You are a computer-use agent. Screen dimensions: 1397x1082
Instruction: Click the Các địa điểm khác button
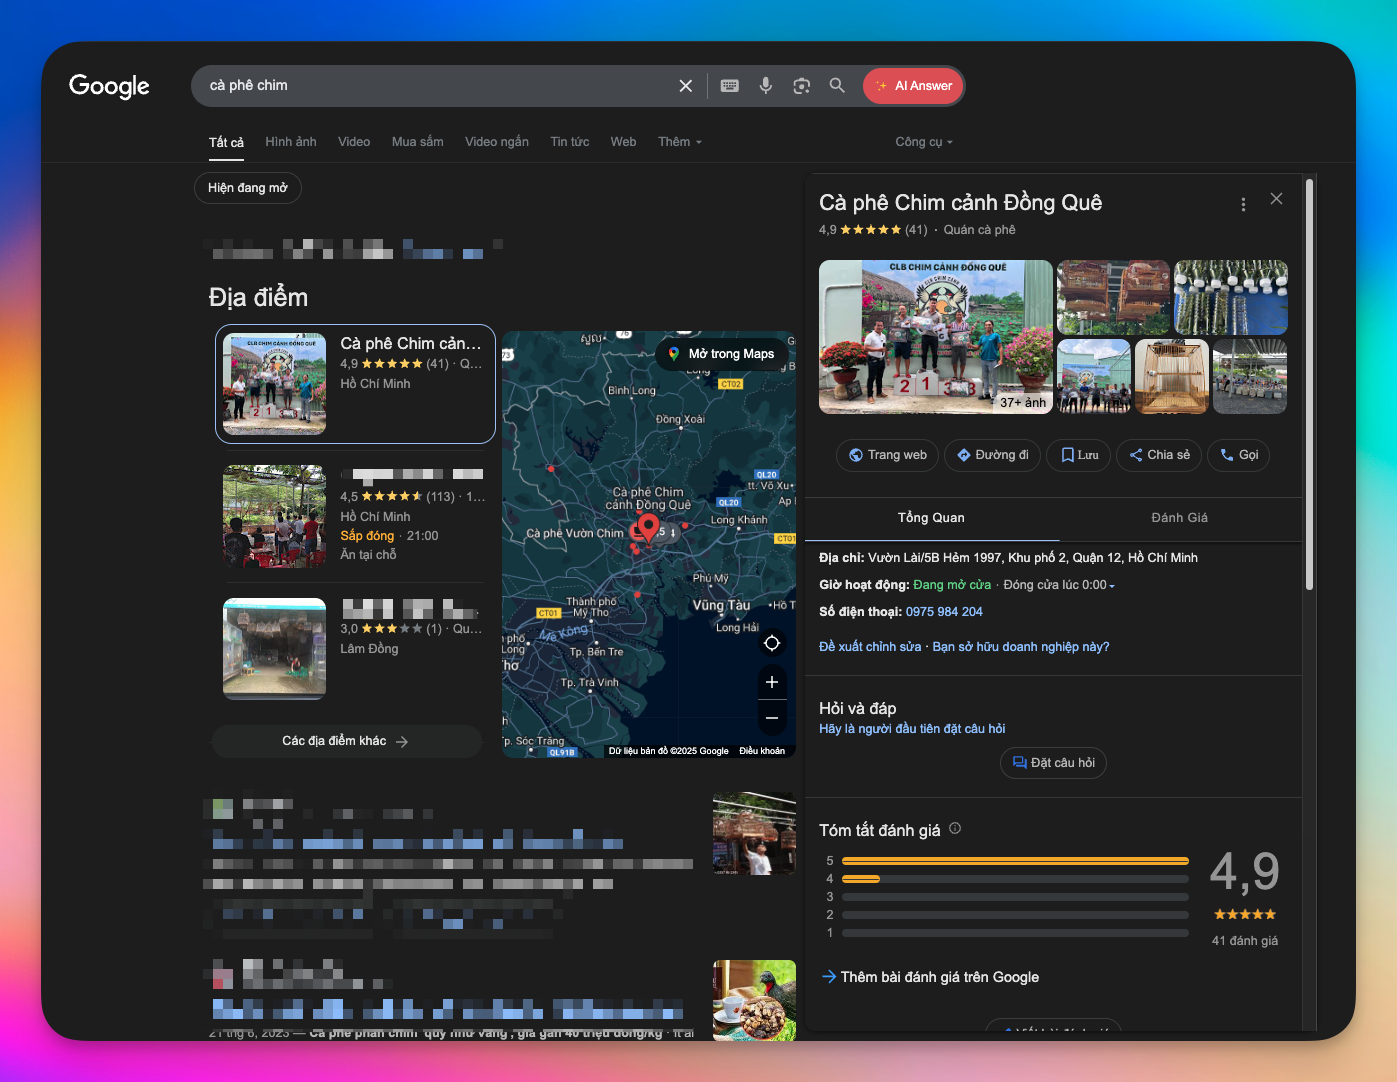346,741
